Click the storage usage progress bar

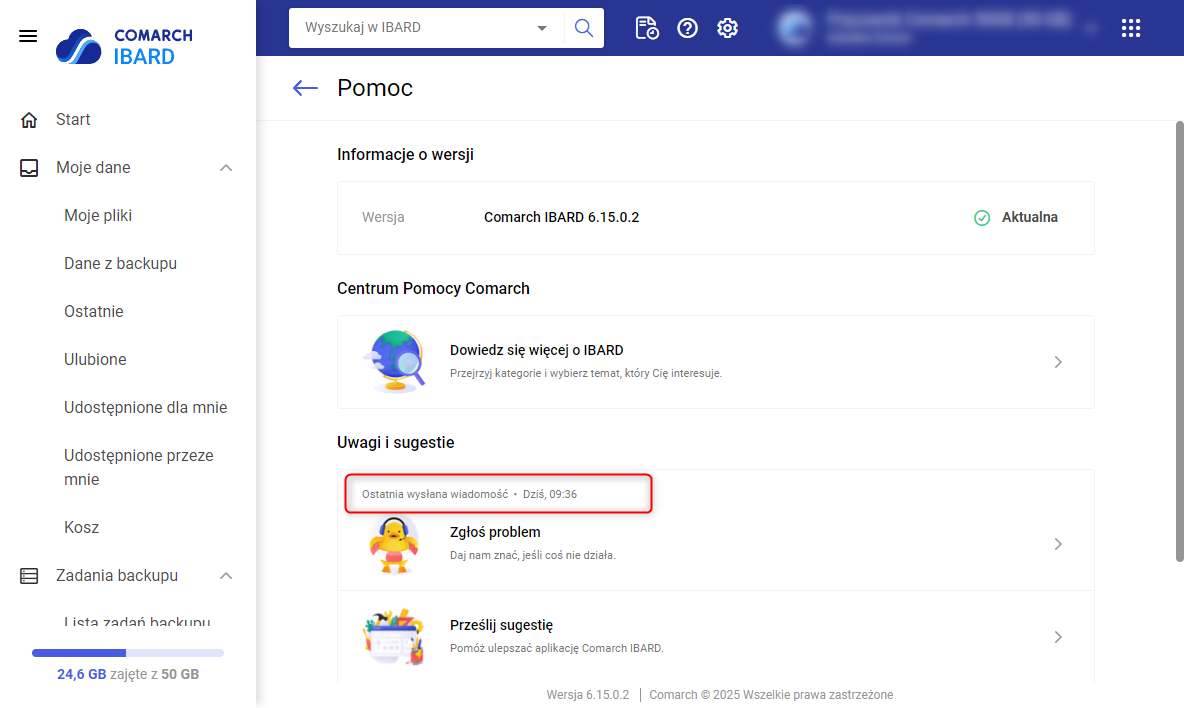coord(128,653)
